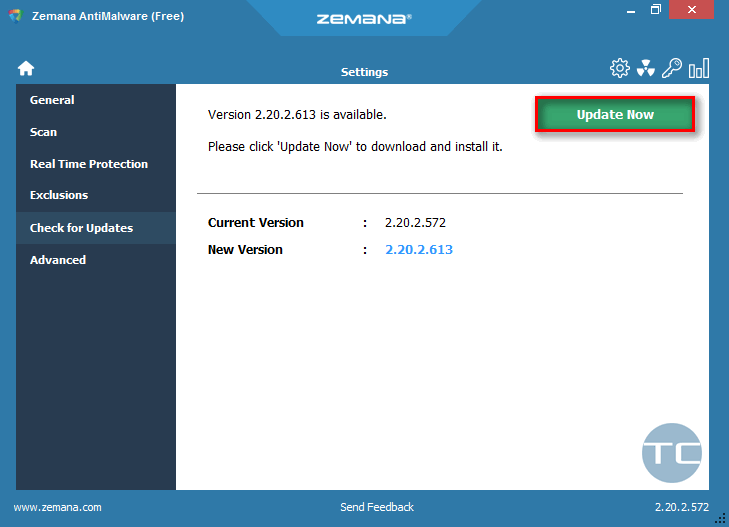Open the Settings gear icon
Image resolution: width=729 pixels, height=527 pixels.
coord(620,68)
